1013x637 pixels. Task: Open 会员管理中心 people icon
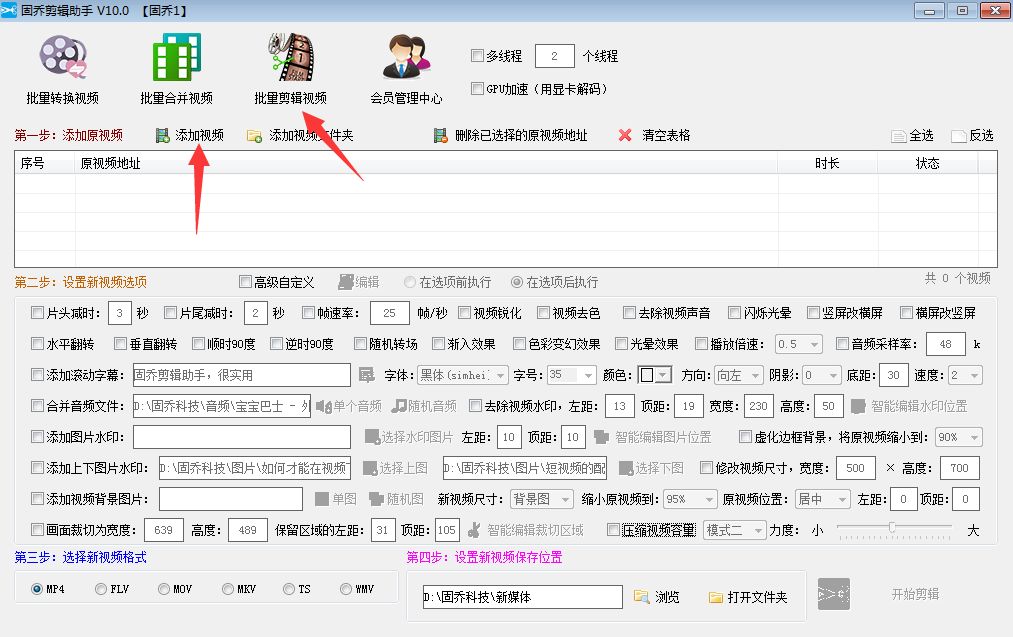pyautogui.click(x=406, y=57)
